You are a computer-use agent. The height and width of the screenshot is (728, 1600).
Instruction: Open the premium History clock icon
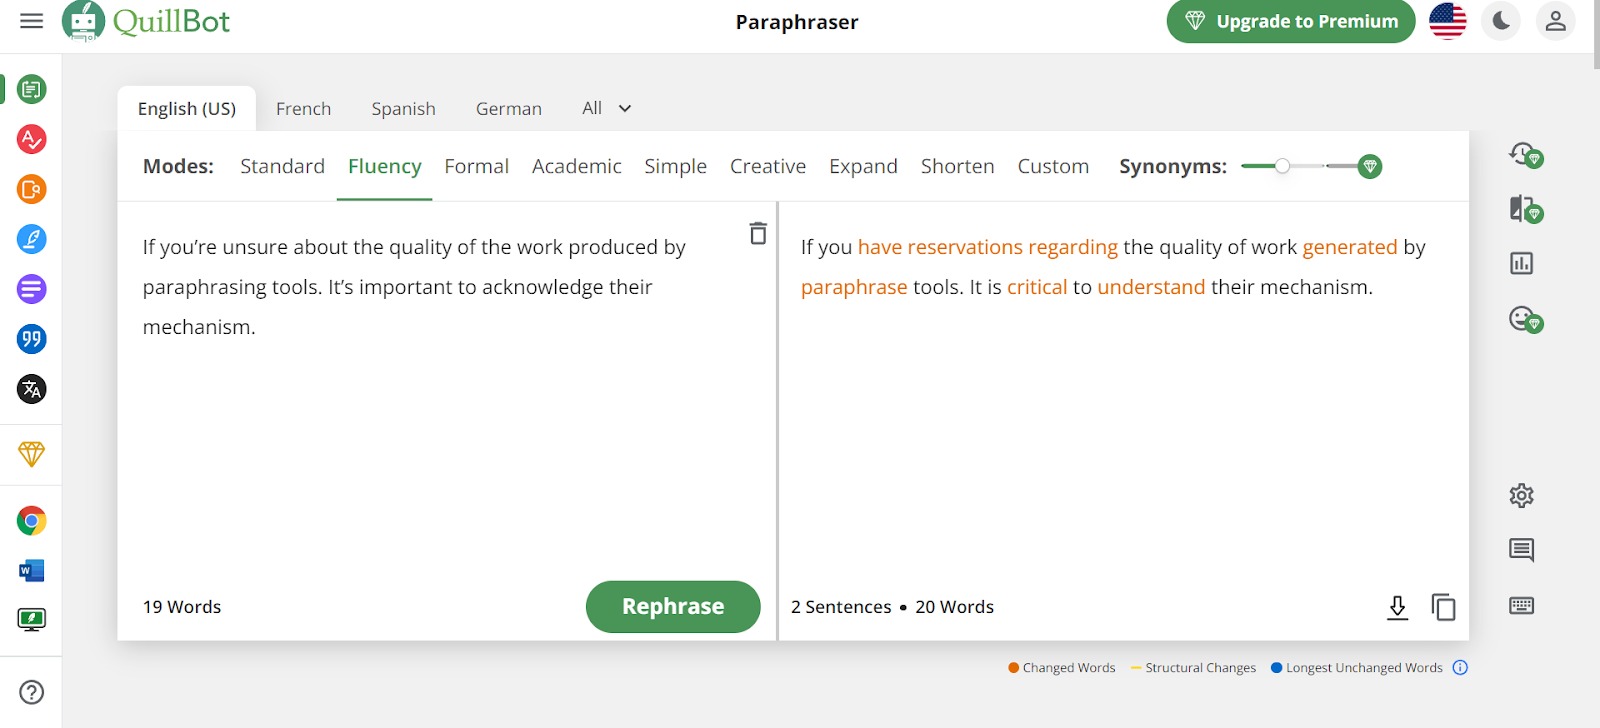(x=1525, y=155)
